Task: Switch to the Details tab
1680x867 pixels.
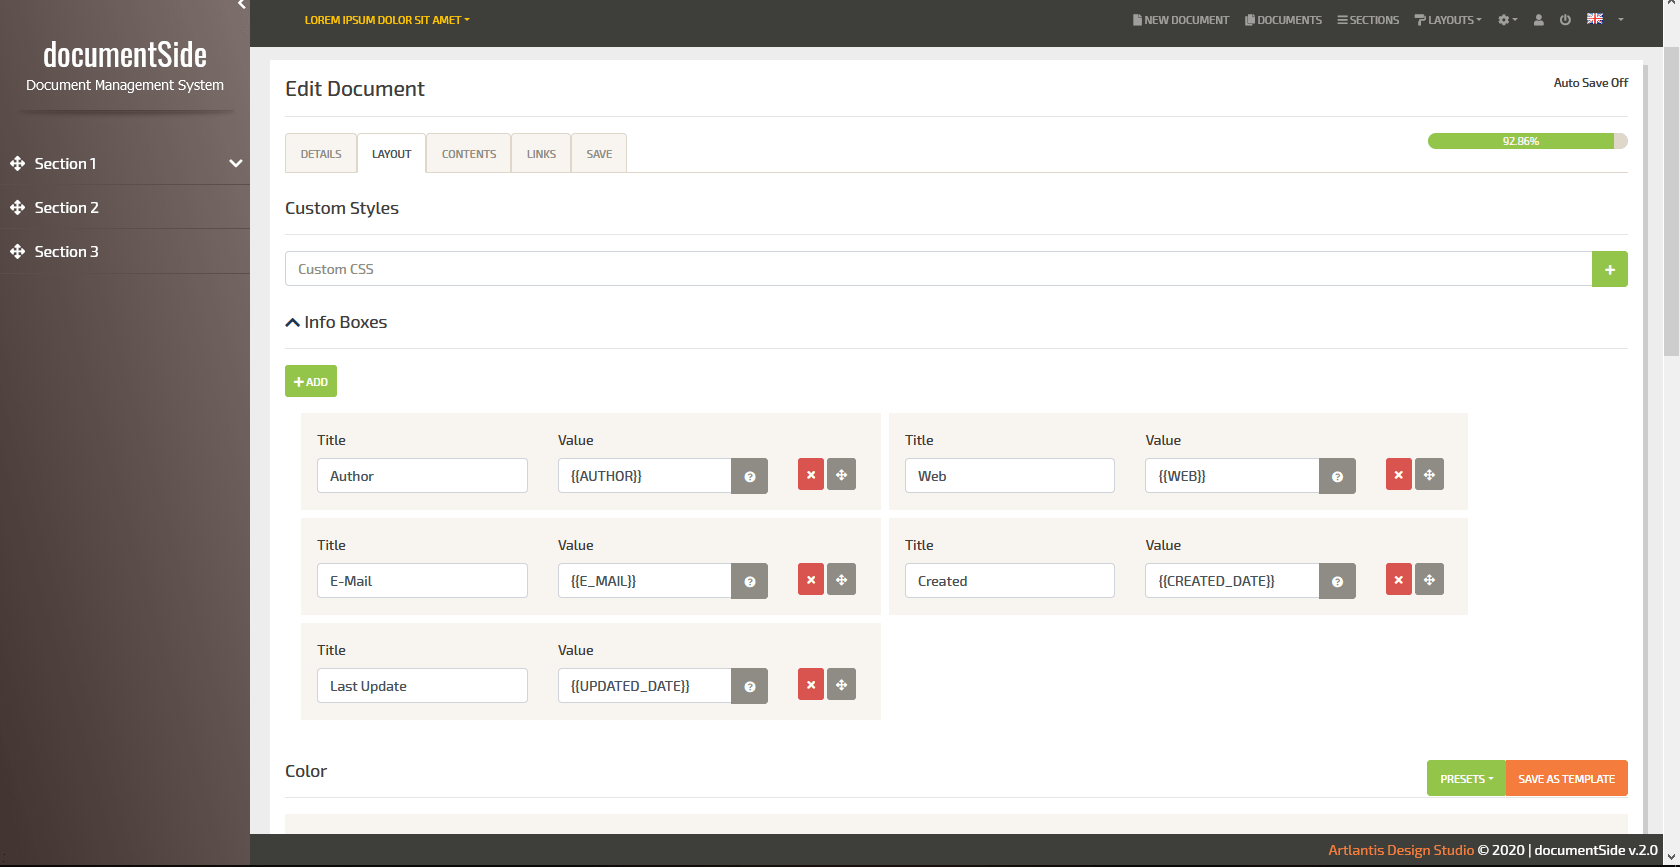Action: pos(321,153)
